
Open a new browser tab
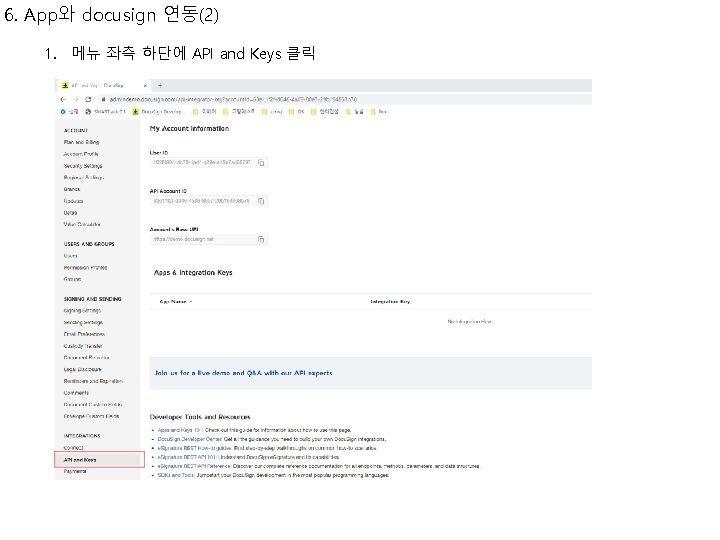pos(160,85)
